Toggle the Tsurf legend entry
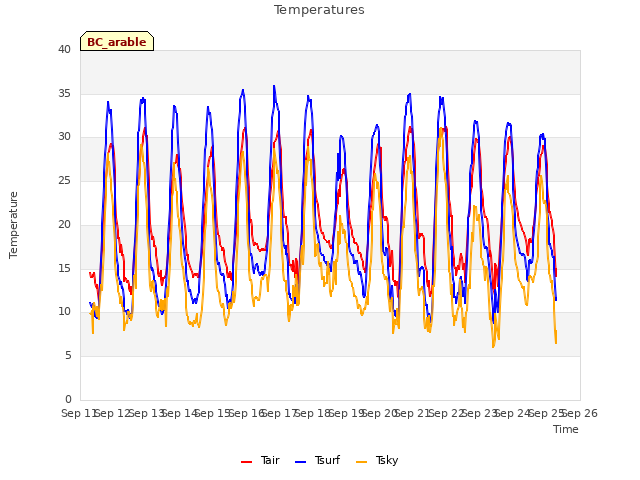Image resolution: width=640 pixels, height=480 pixels. tap(318, 460)
